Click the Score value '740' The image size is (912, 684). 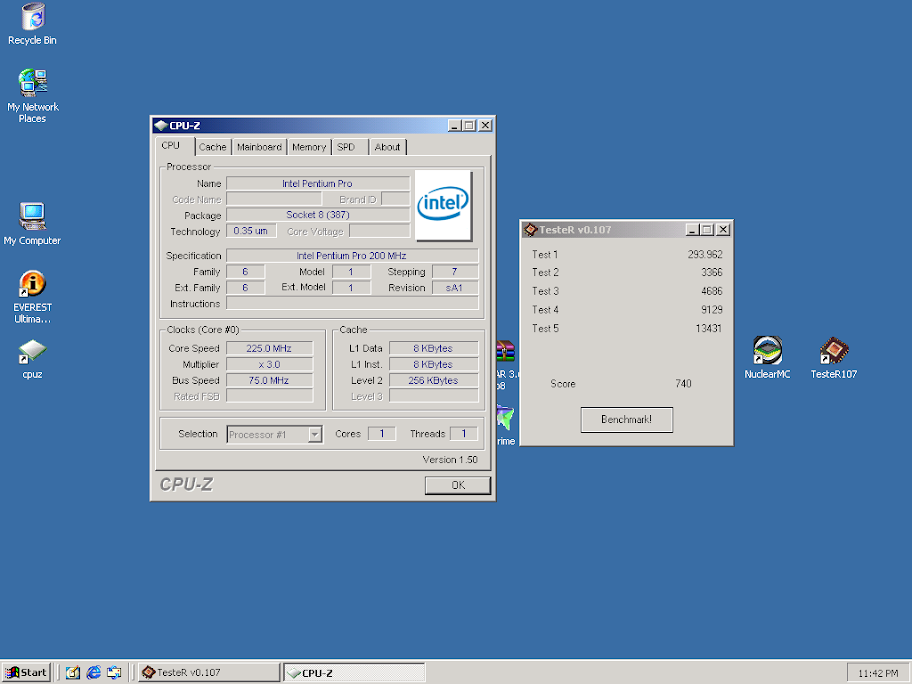click(683, 383)
